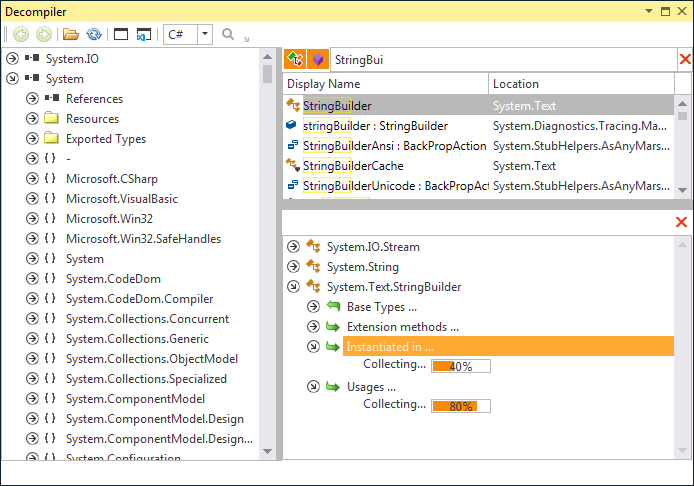Click the search magnifier icon in toolbar
Screen dimensions: 694x486
click(228, 34)
